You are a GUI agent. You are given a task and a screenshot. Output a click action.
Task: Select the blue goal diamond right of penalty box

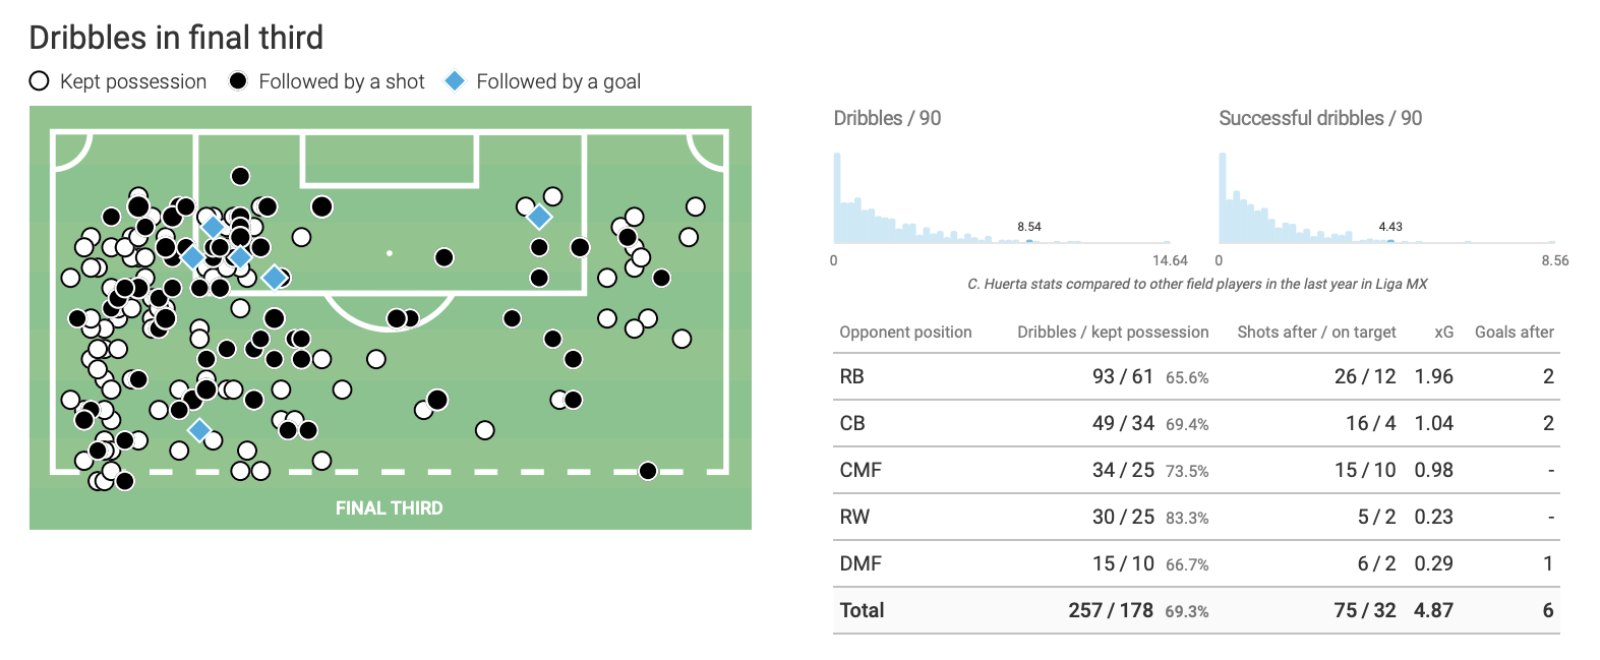539,217
